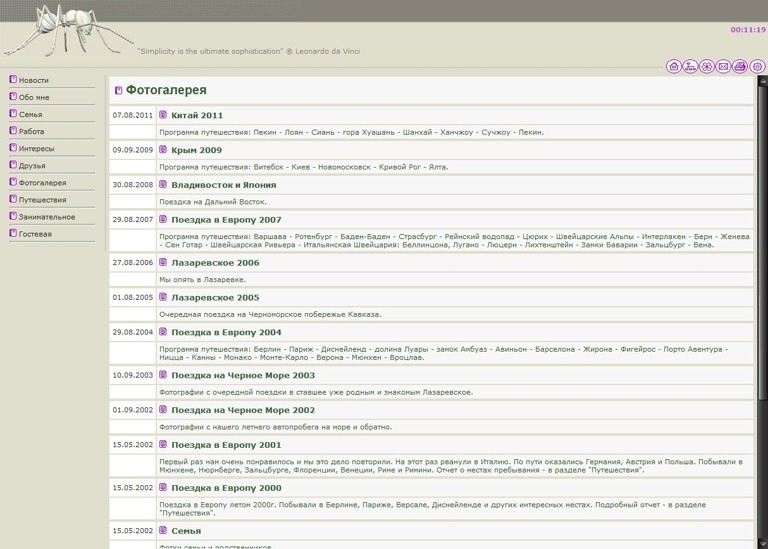Click the icon beside Поездка на Черное Море 2002
Viewport: 768px width, 549px height.
pyautogui.click(x=163, y=409)
